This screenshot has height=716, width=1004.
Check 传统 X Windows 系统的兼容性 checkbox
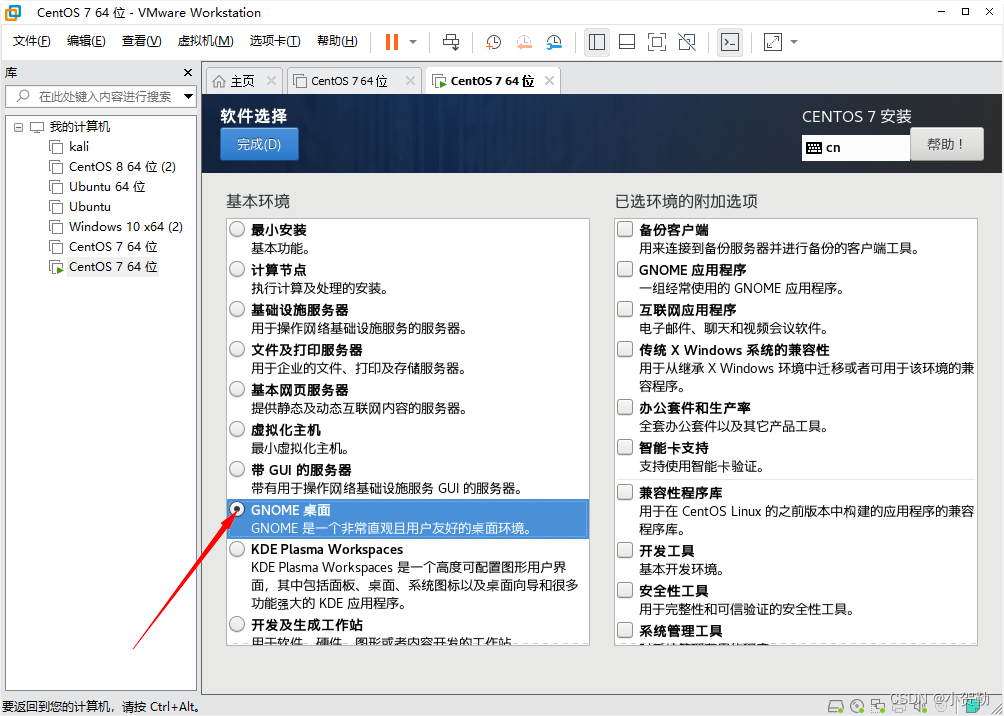625,349
